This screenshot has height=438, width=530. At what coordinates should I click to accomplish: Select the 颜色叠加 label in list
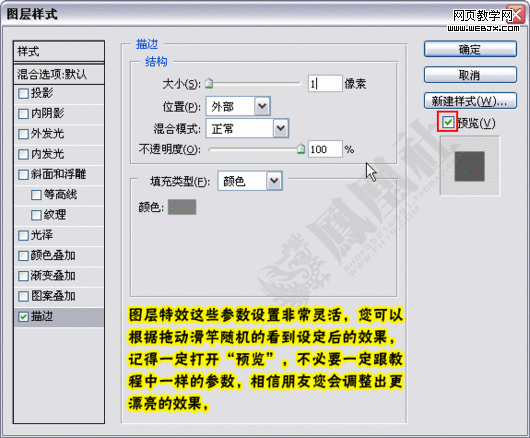point(53,255)
